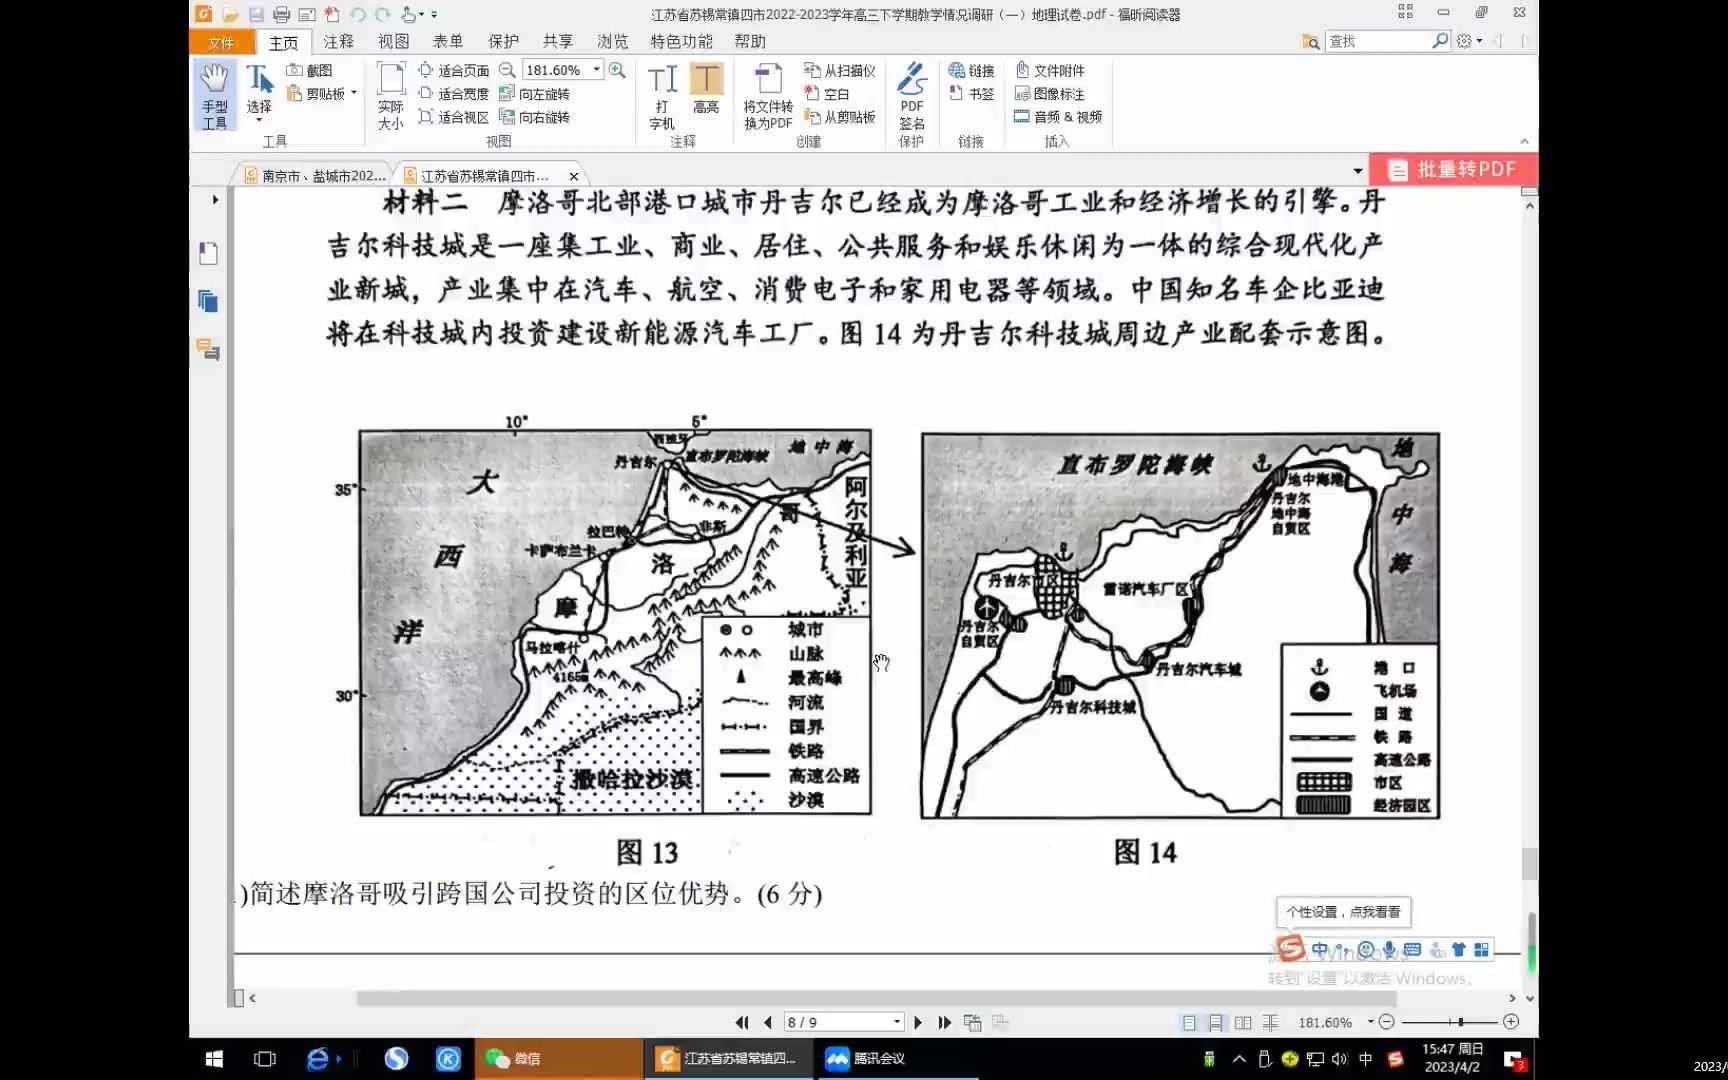This screenshot has width=1728, height=1080.
Task: Open ribbon zoom percentage dropdown
Action: coord(597,70)
